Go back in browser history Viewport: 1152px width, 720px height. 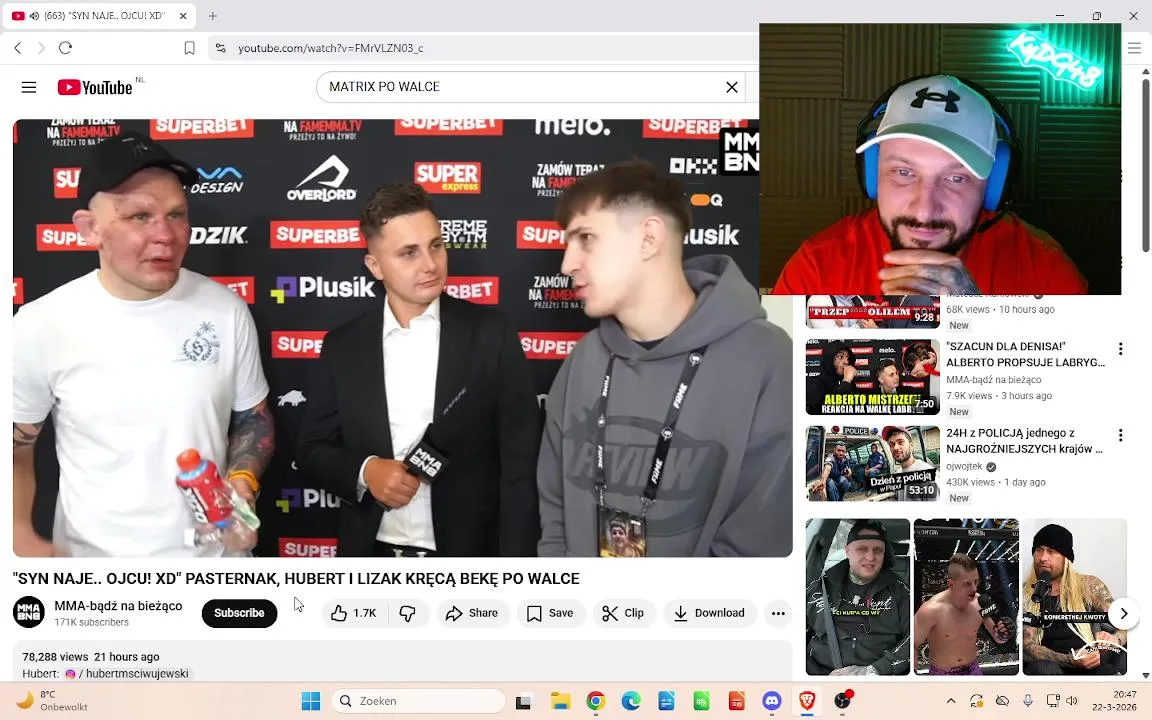click(x=18, y=48)
